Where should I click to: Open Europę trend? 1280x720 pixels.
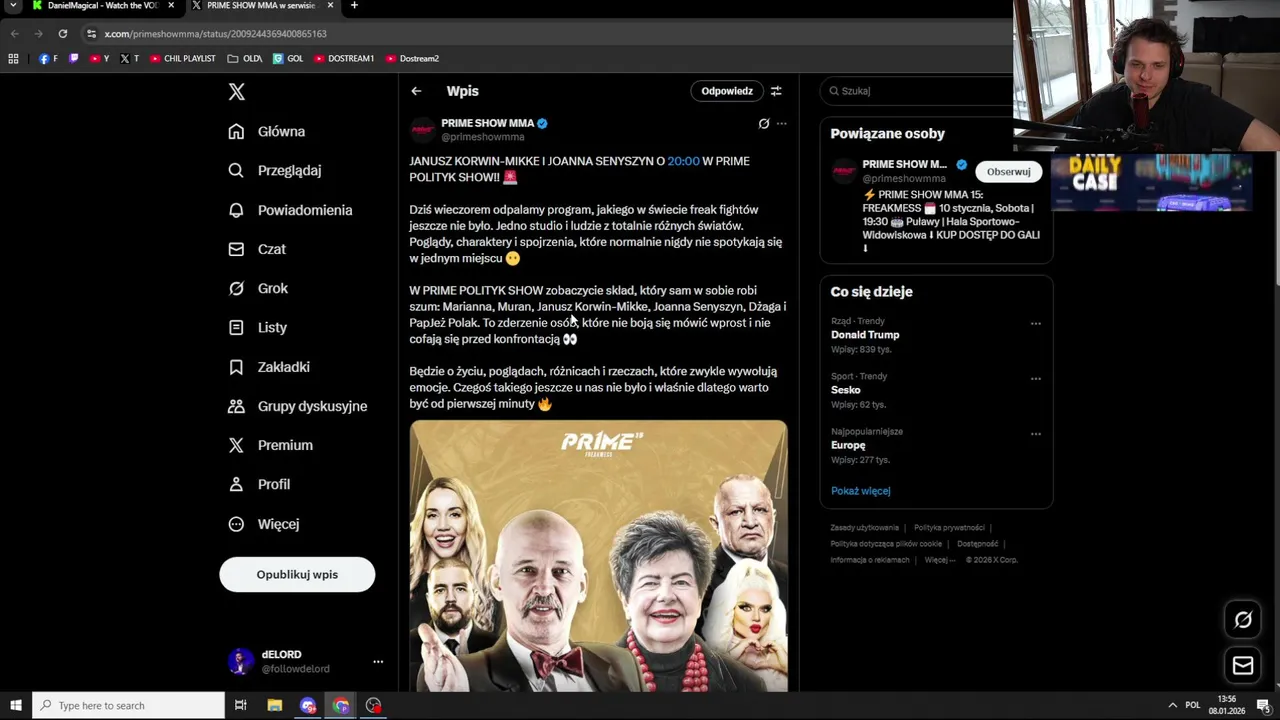pyautogui.click(x=848, y=445)
